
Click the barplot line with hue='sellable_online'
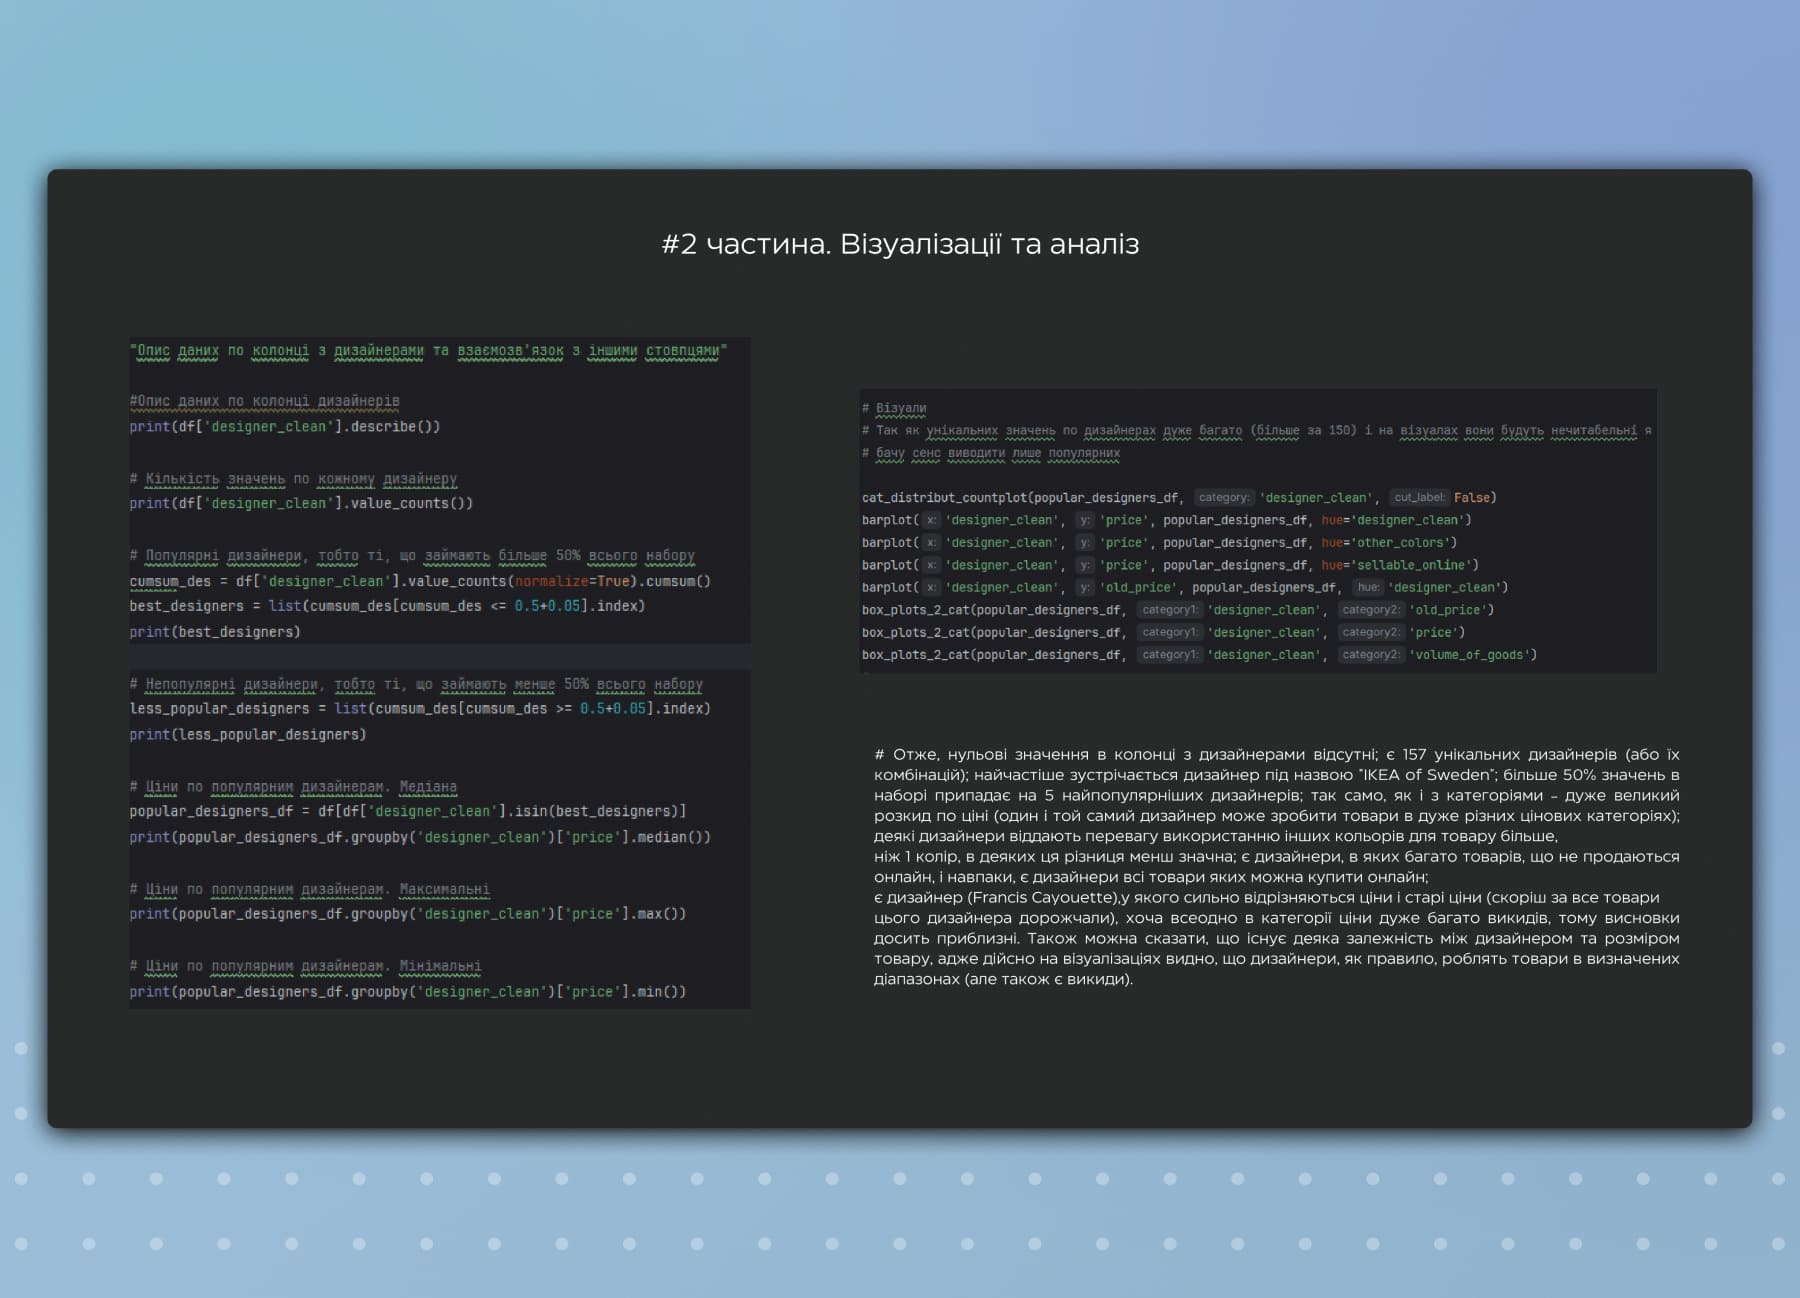tap(1170, 566)
